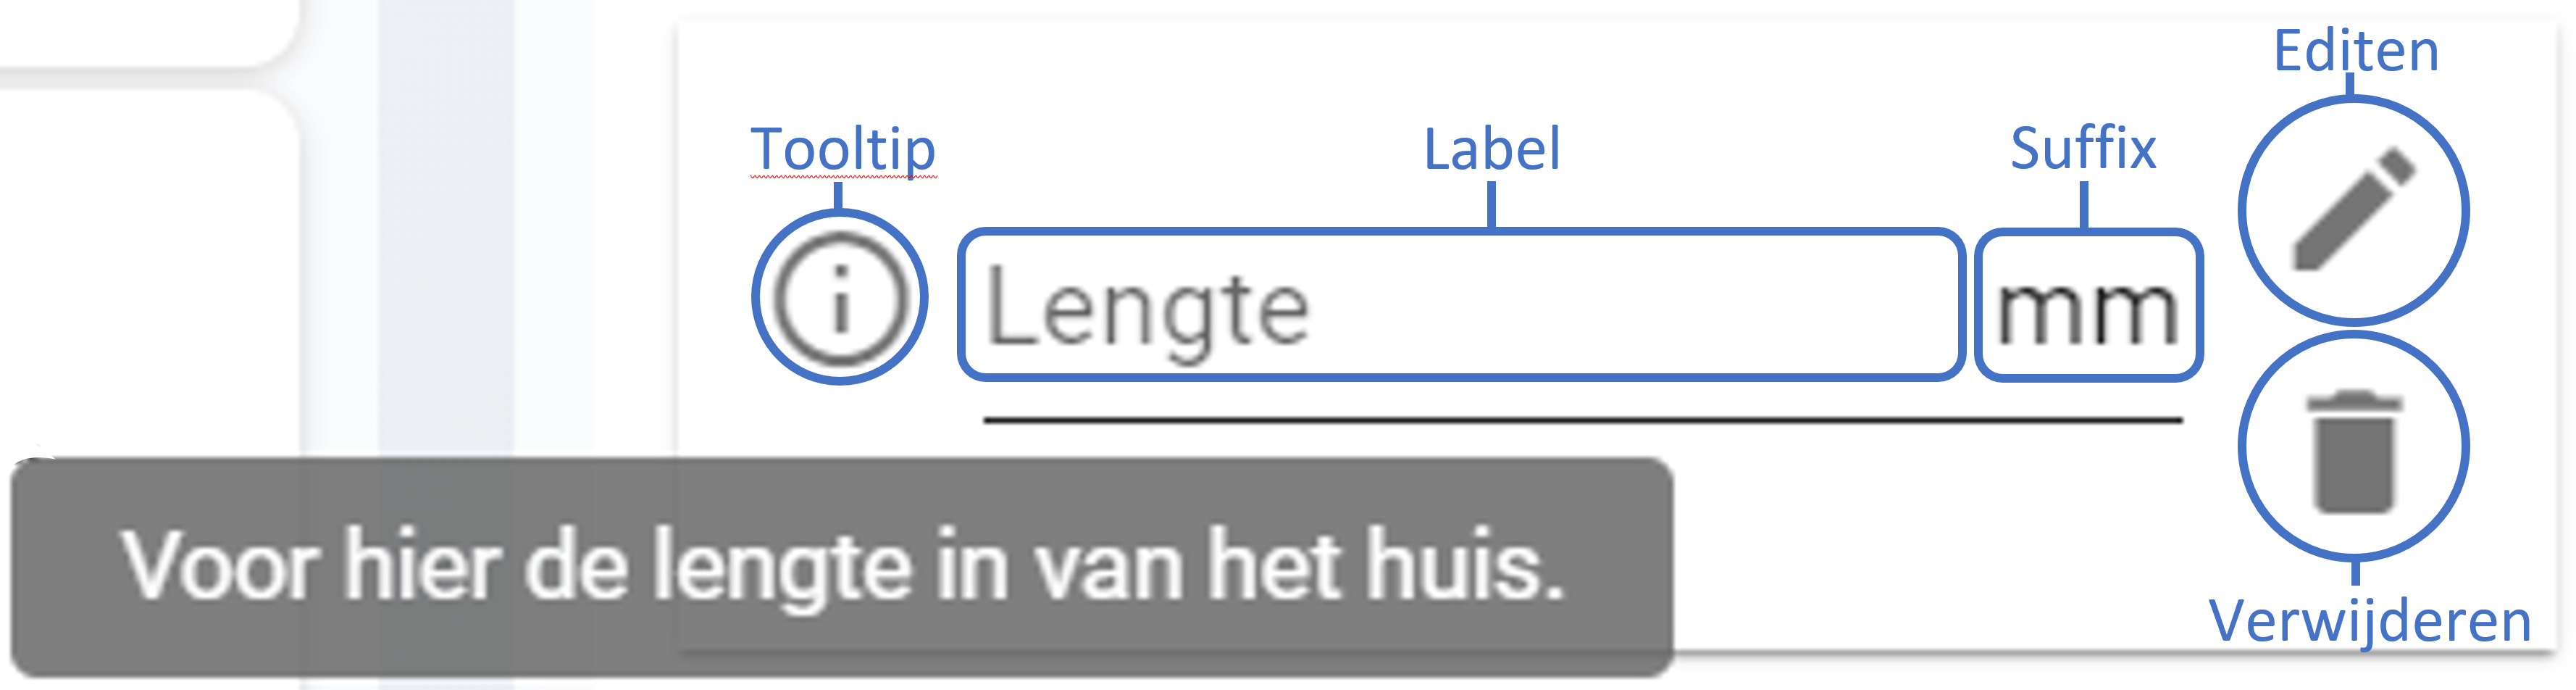Click the blue "Suffix" annotation text
This screenshot has width=2576, height=690.
point(2083,150)
